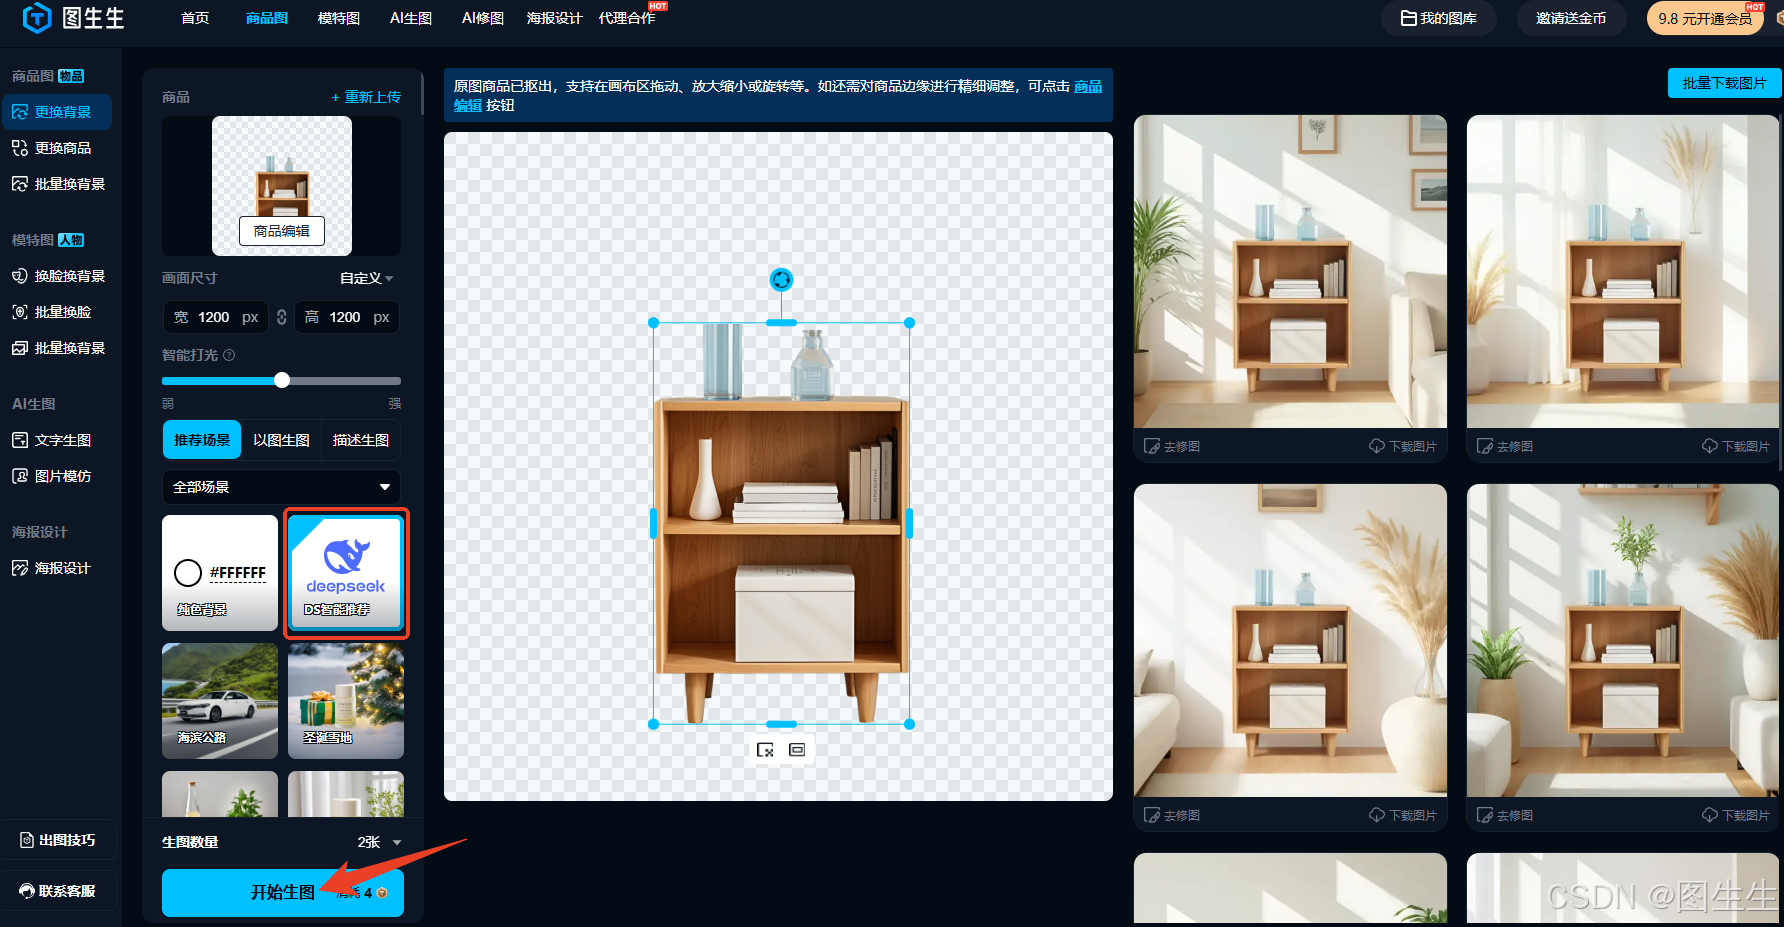The width and height of the screenshot is (1784, 927).
Task: Click the 宽 1200 width input field
Action: pyautogui.click(x=215, y=317)
